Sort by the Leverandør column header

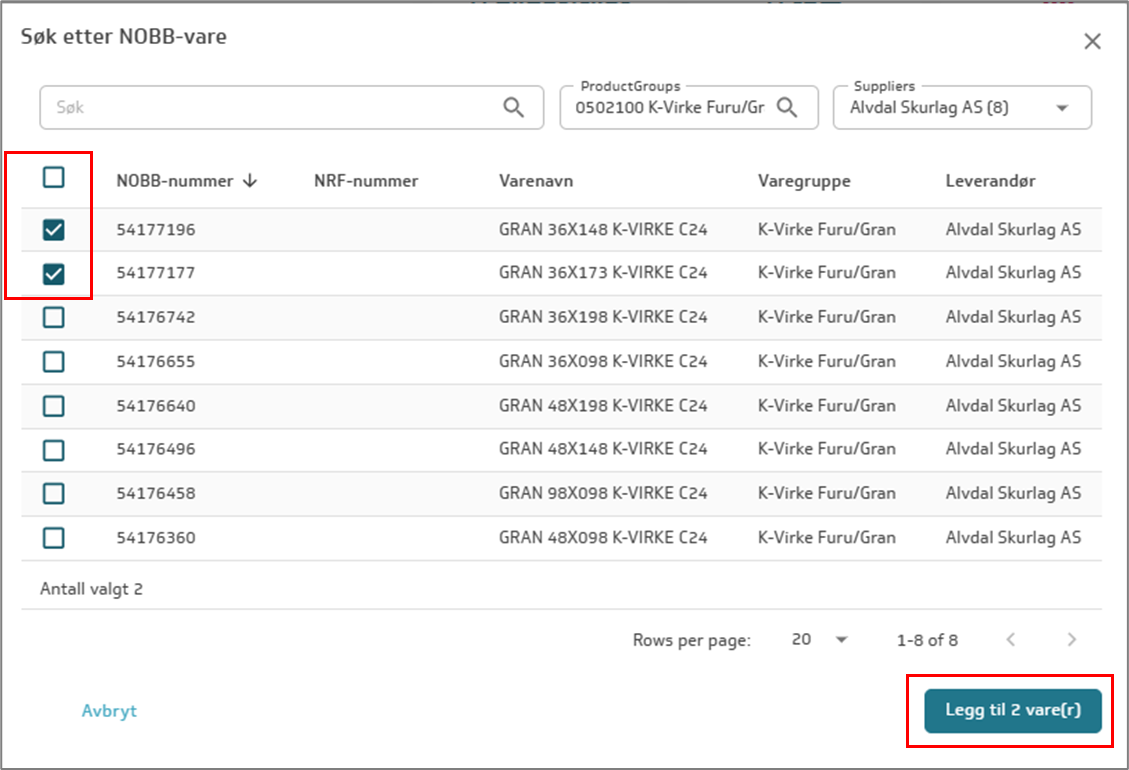(990, 181)
